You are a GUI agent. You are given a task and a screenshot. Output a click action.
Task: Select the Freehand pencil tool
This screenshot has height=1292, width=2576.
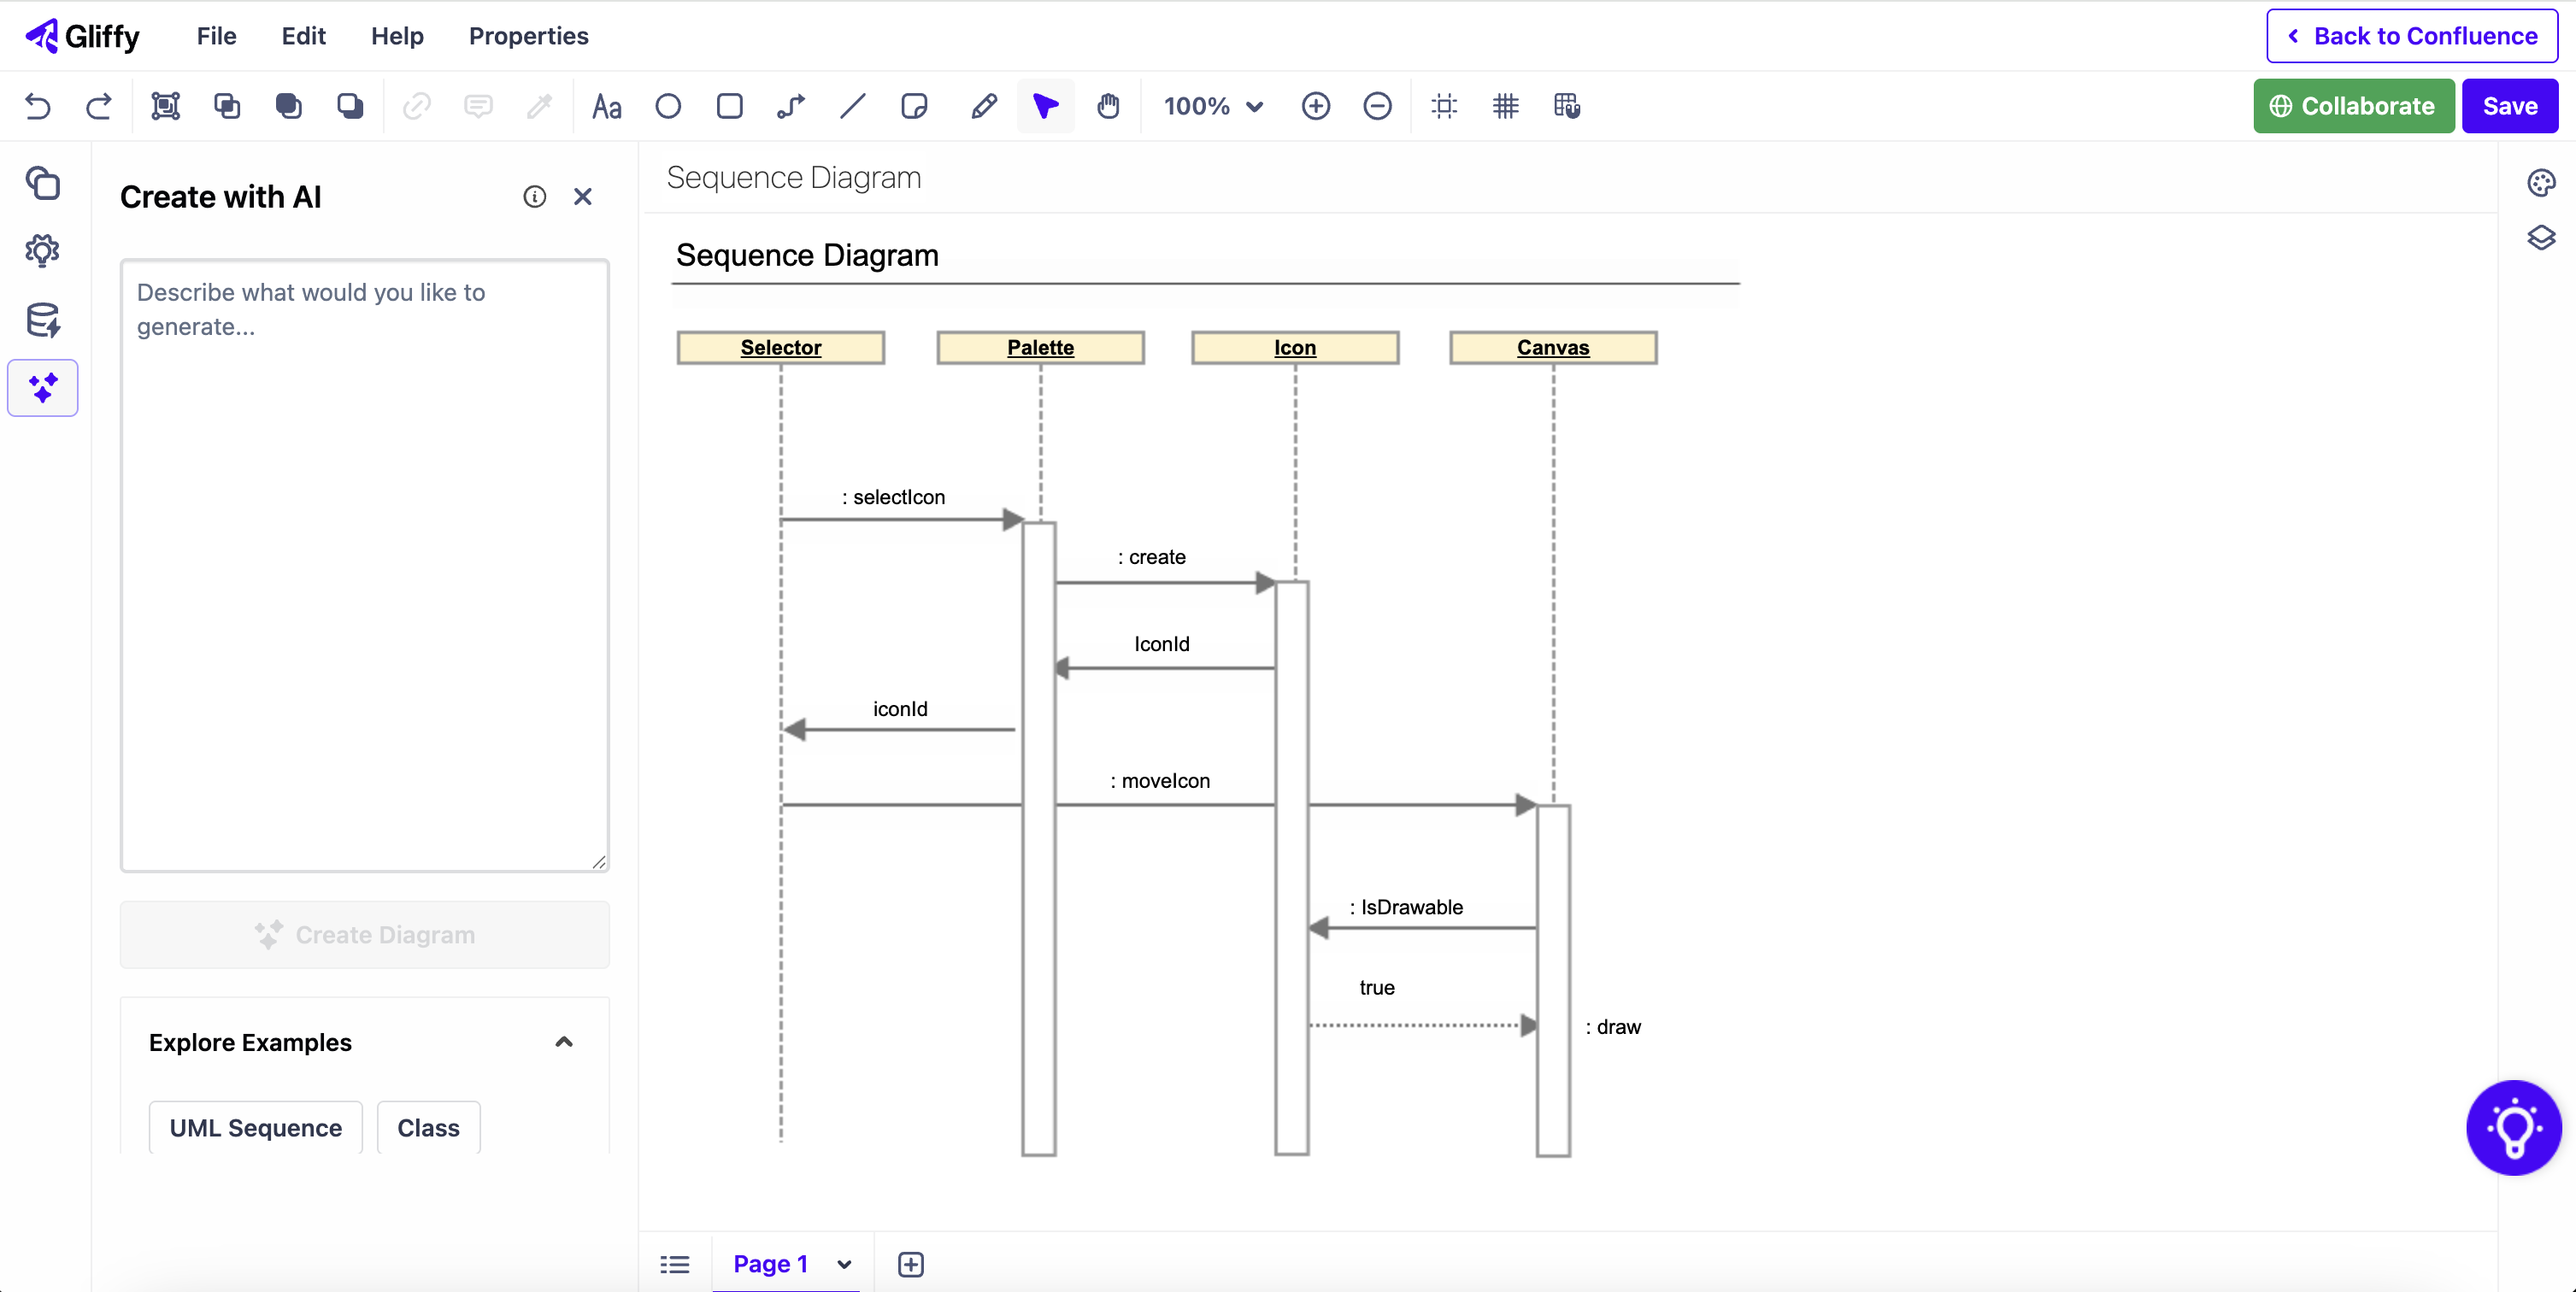coord(984,106)
